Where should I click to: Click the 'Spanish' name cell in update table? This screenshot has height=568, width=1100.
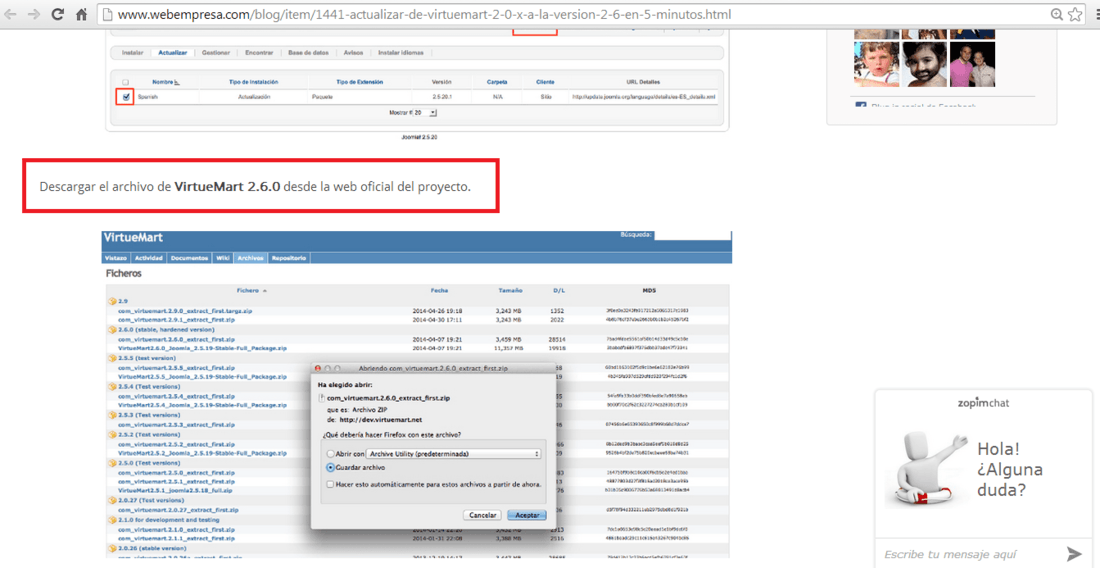(x=148, y=97)
